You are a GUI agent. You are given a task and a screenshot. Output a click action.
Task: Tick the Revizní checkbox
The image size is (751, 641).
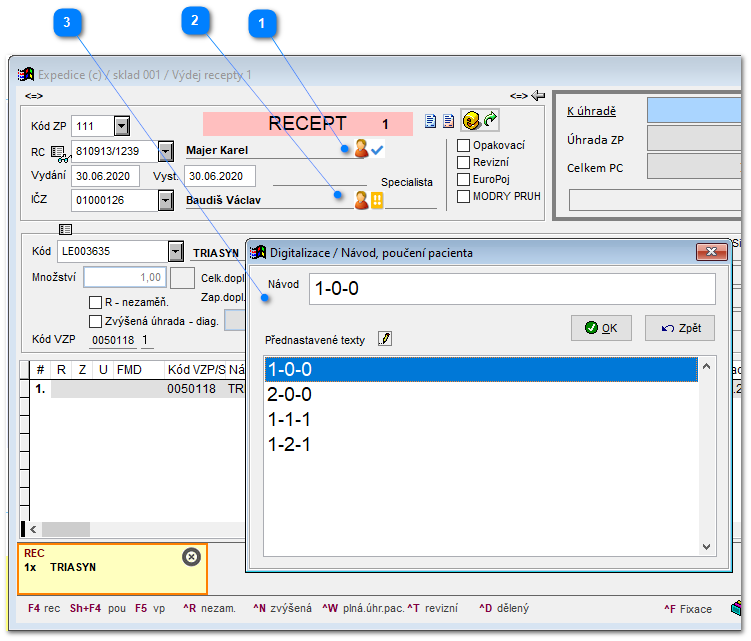[463, 162]
